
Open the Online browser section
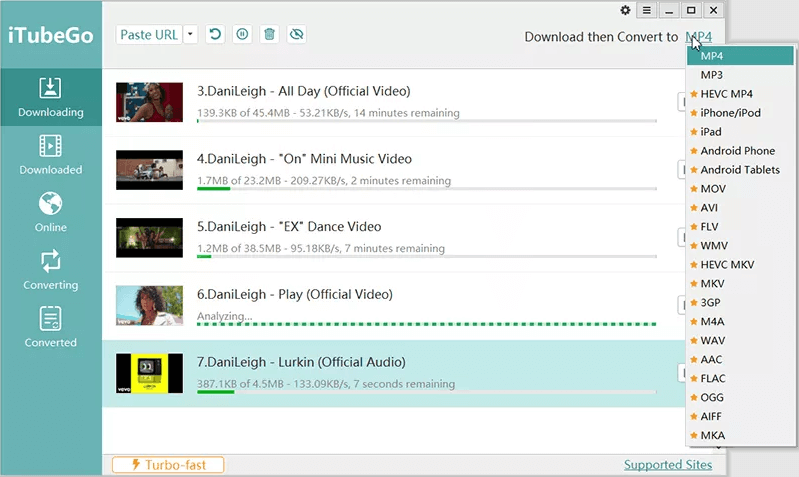50,213
